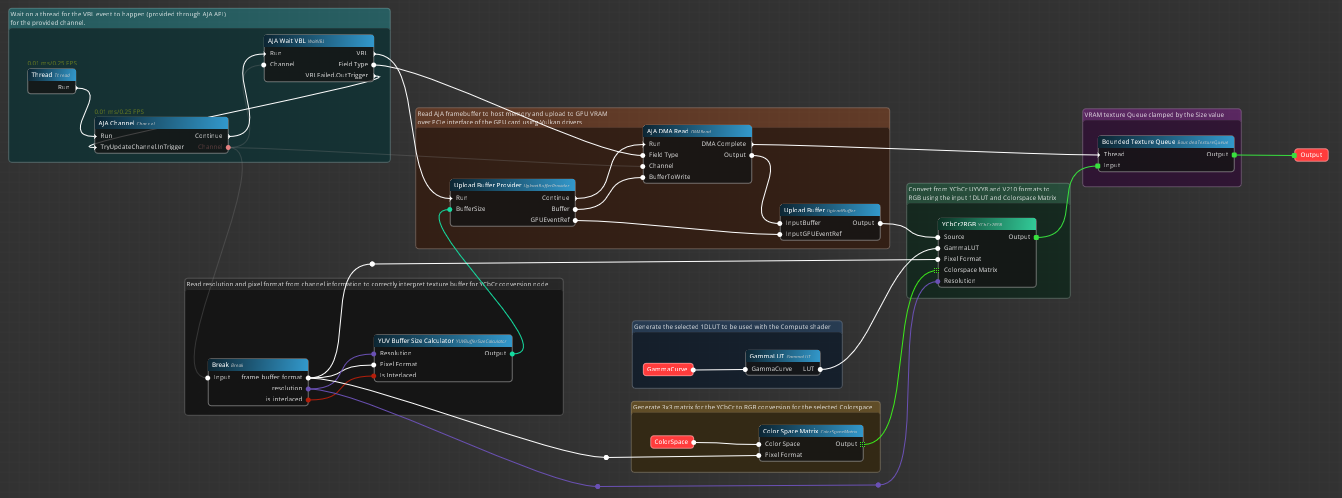Click the GPUEventRef output pin
The width and height of the screenshot is (1342, 498).
click(576, 220)
